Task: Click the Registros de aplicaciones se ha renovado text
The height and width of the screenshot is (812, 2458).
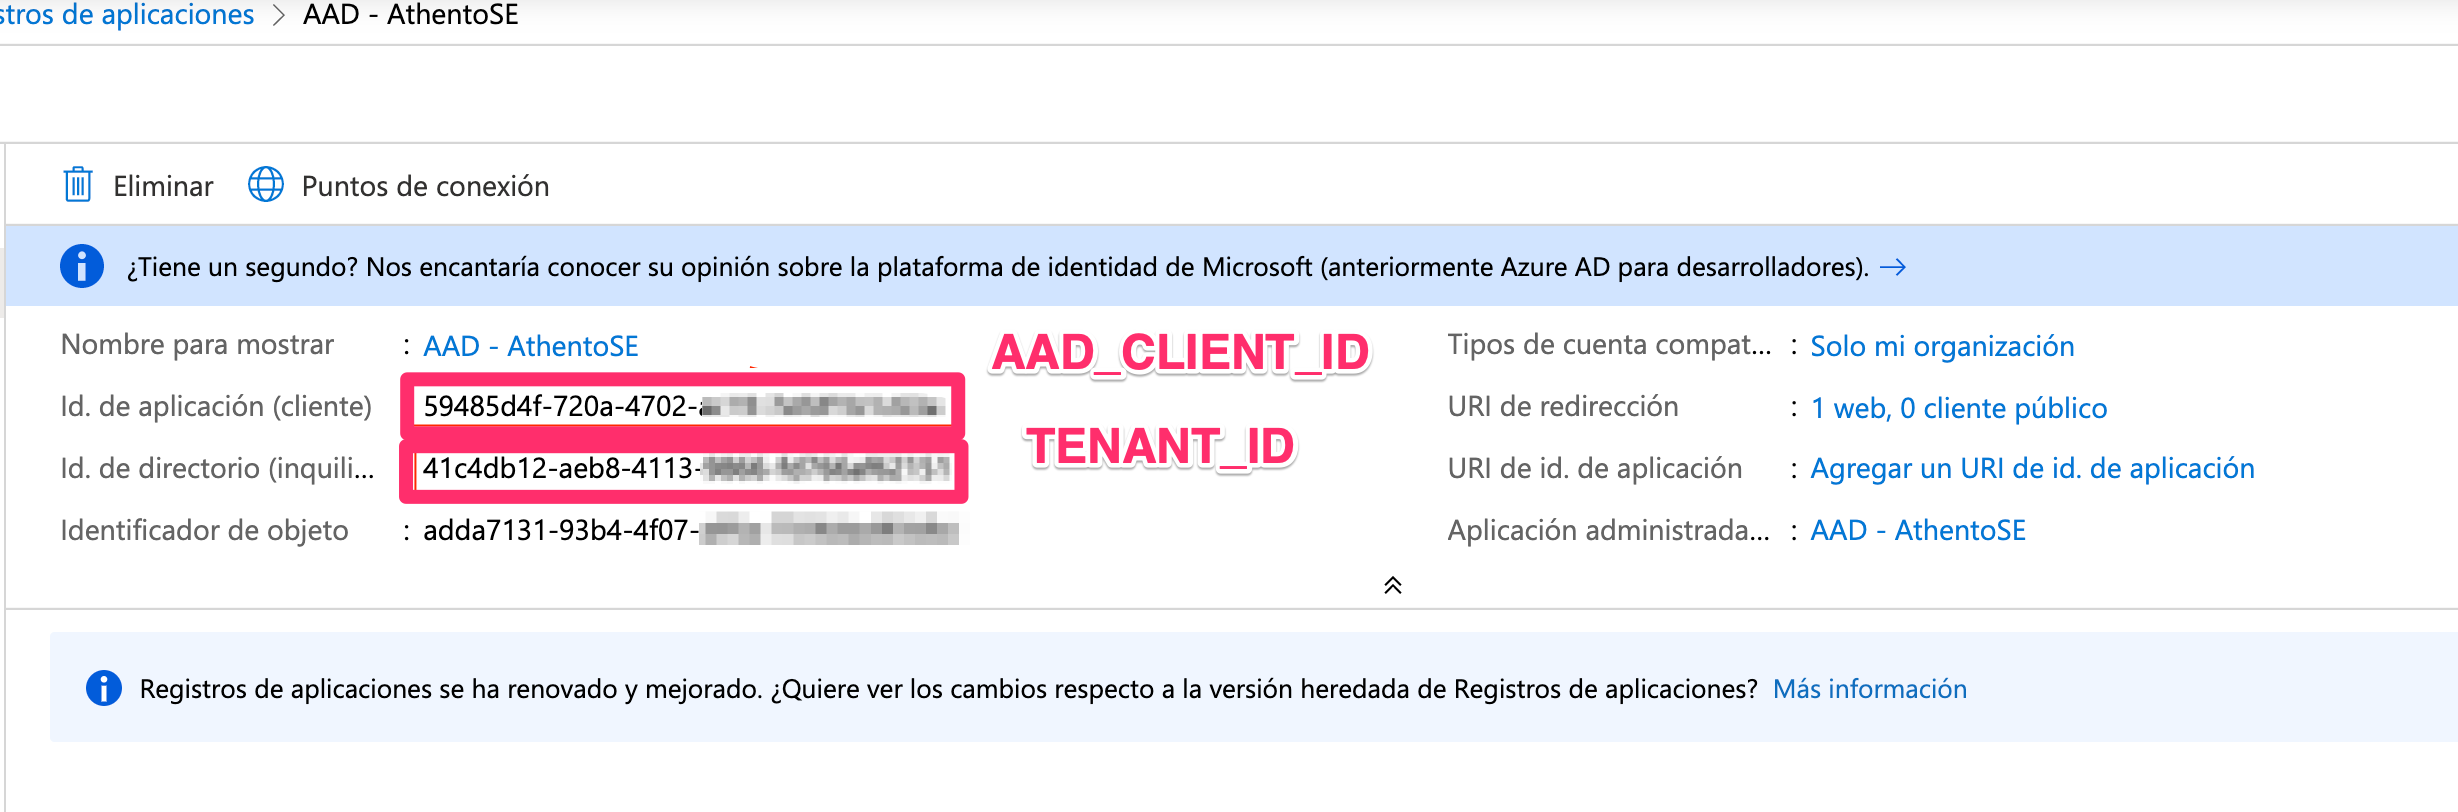Action: pyautogui.click(x=948, y=689)
